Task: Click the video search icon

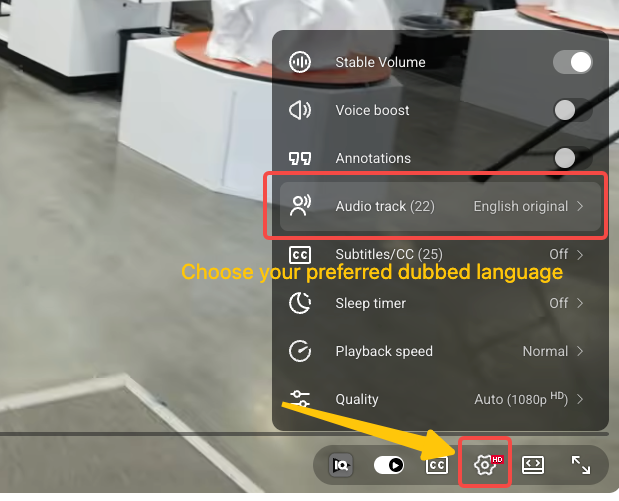Action: 341,465
